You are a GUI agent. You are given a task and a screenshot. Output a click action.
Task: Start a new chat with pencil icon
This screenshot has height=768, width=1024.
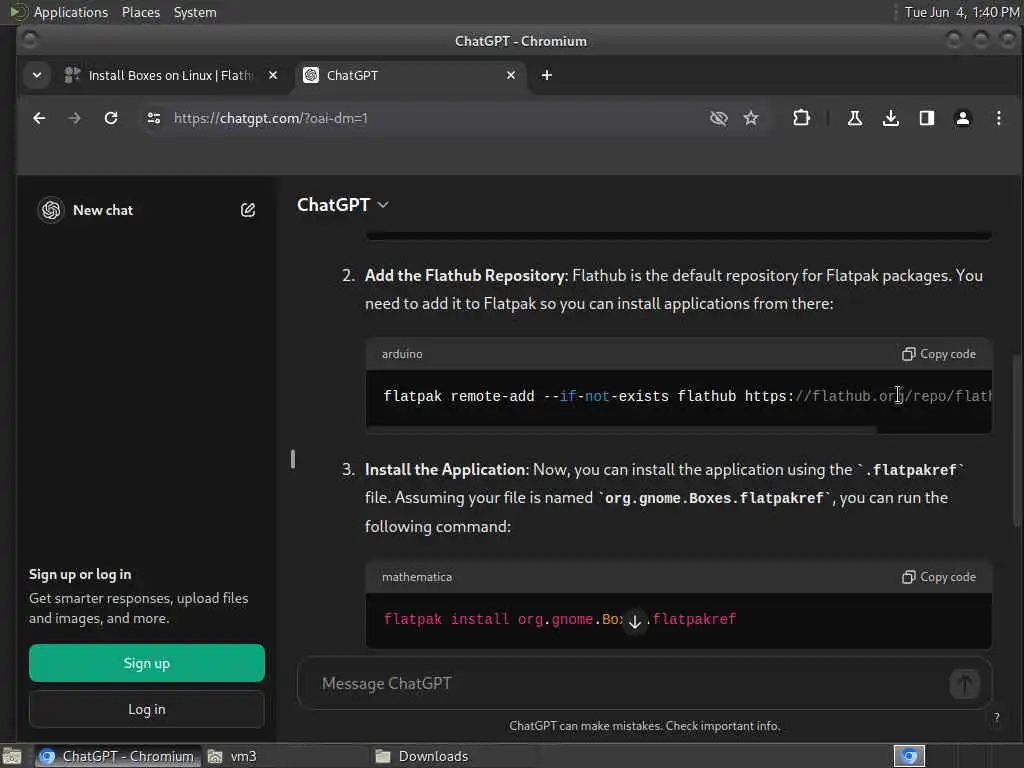click(248, 210)
